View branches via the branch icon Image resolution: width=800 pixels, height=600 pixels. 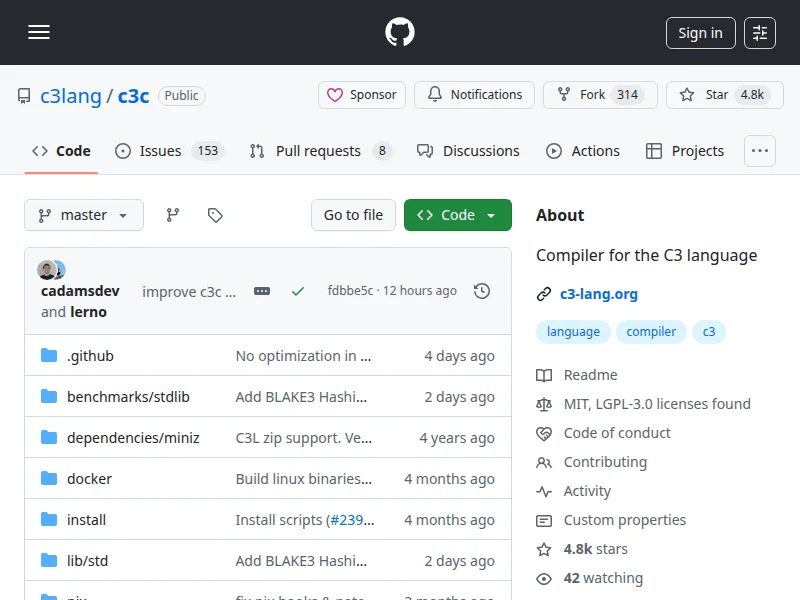pos(173,215)
